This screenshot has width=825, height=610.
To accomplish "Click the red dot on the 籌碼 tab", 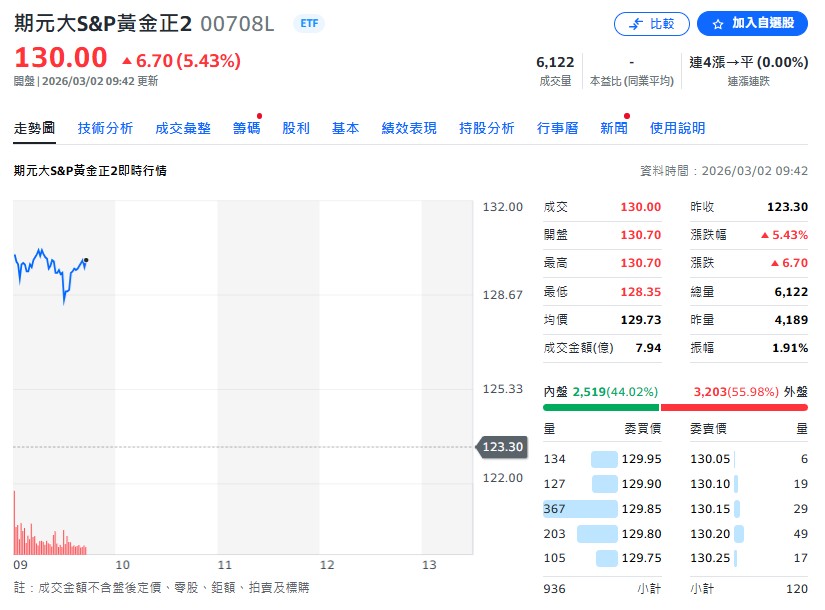I will [x=258, y=116].
